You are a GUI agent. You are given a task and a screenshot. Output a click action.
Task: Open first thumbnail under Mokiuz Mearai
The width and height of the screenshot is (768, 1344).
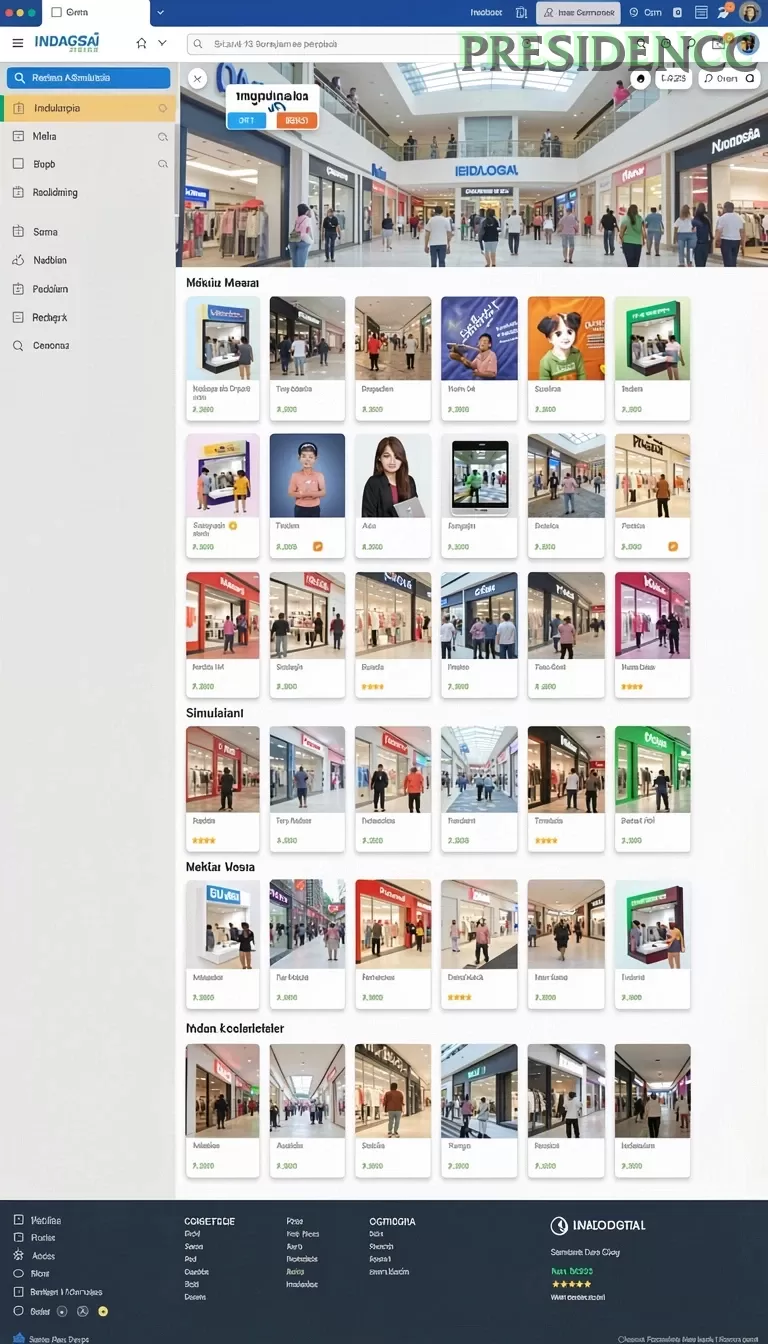coord(222,338)
